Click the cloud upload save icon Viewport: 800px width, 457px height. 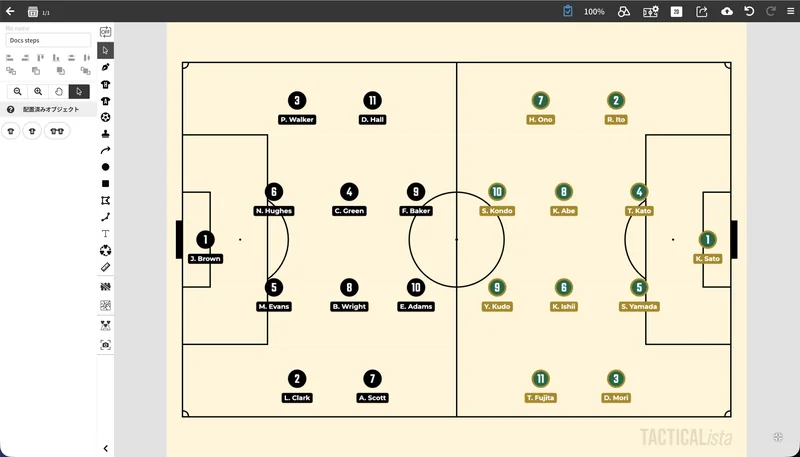727,11
